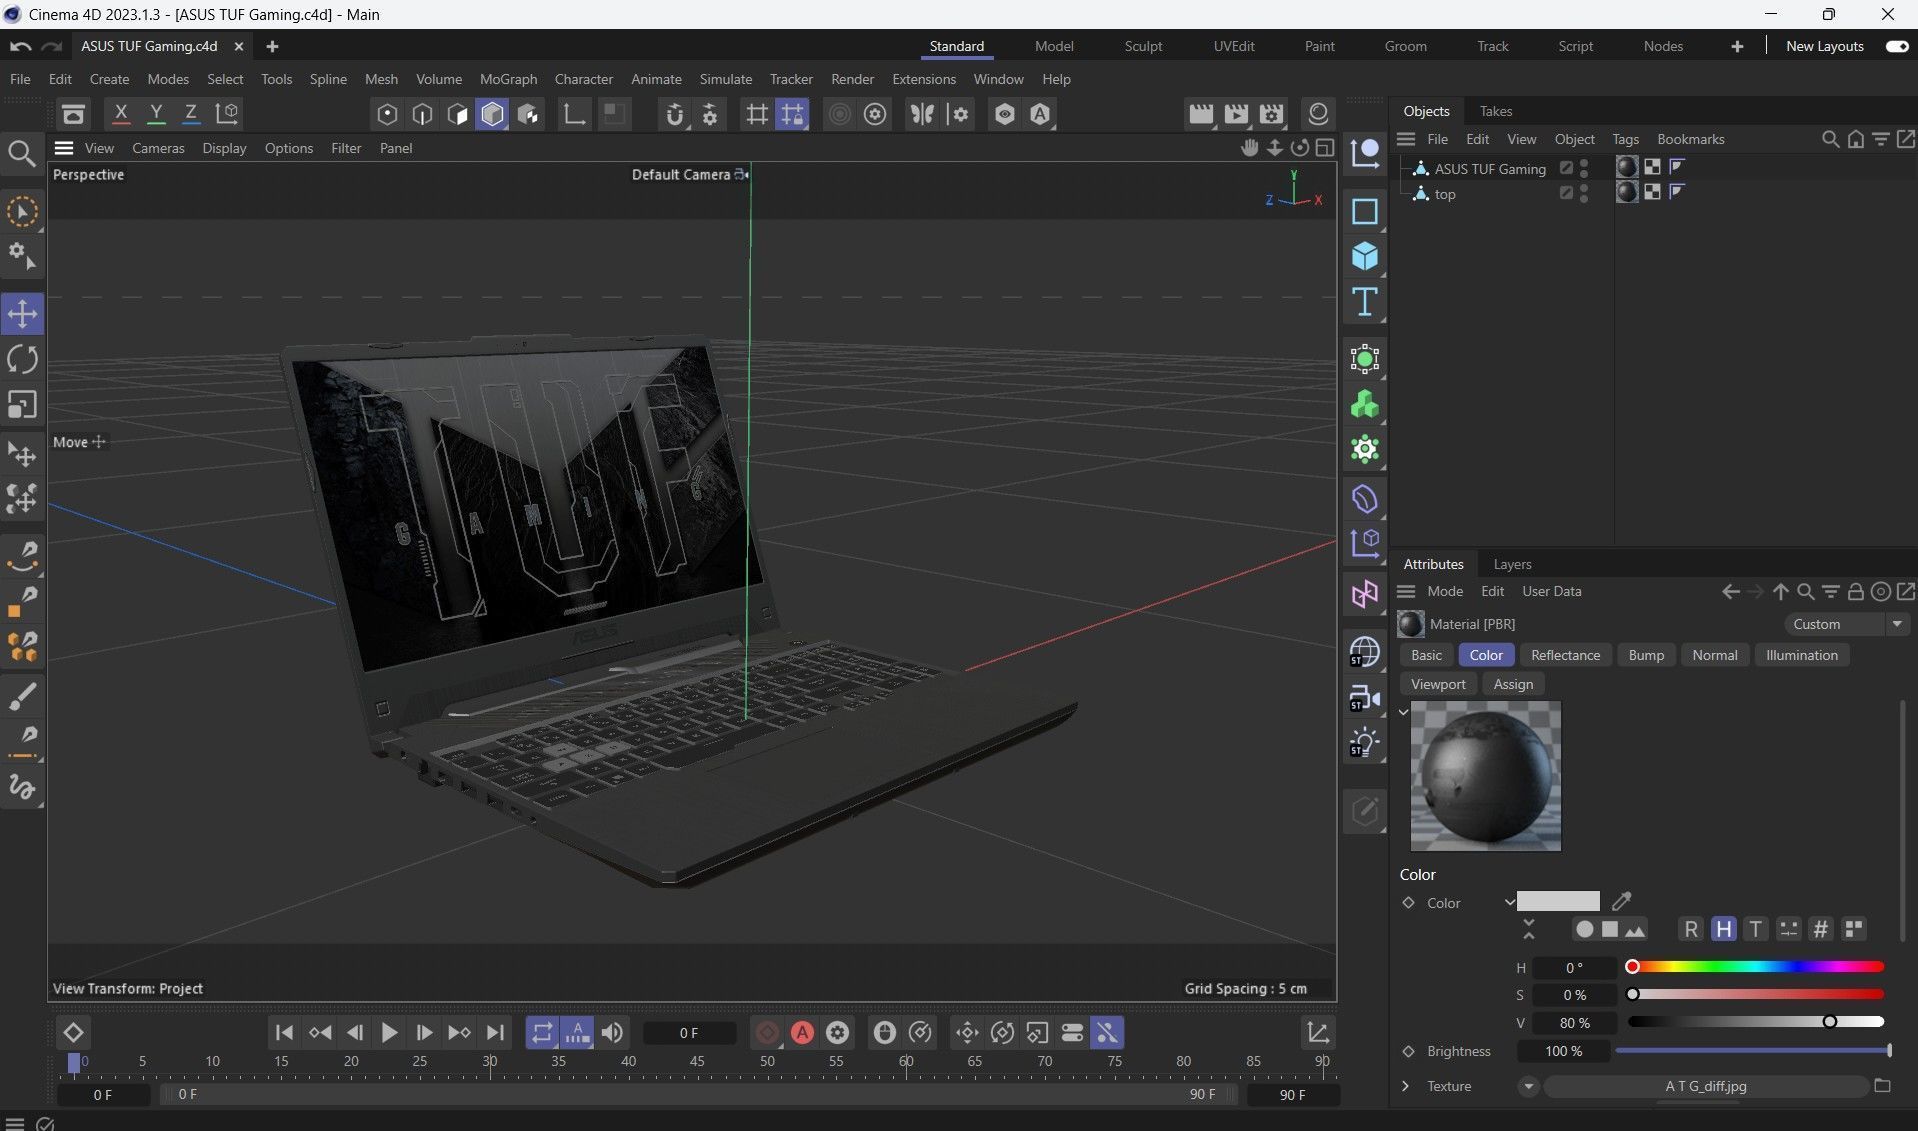1918x1131 pixels.
Task: Click the material preview sphere
Action: pos(1485,776)
